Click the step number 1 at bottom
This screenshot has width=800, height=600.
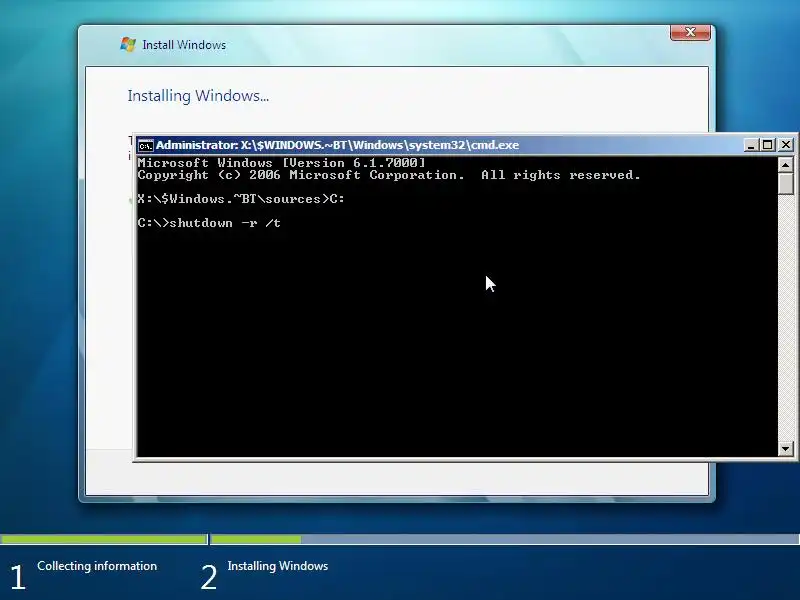pos(18,577)
